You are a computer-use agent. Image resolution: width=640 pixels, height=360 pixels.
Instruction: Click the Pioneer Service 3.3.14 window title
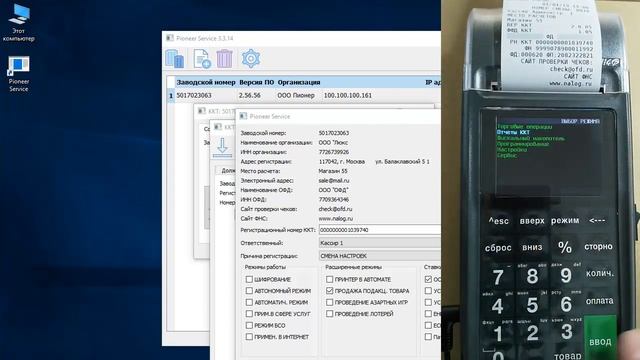pos(204,38)
